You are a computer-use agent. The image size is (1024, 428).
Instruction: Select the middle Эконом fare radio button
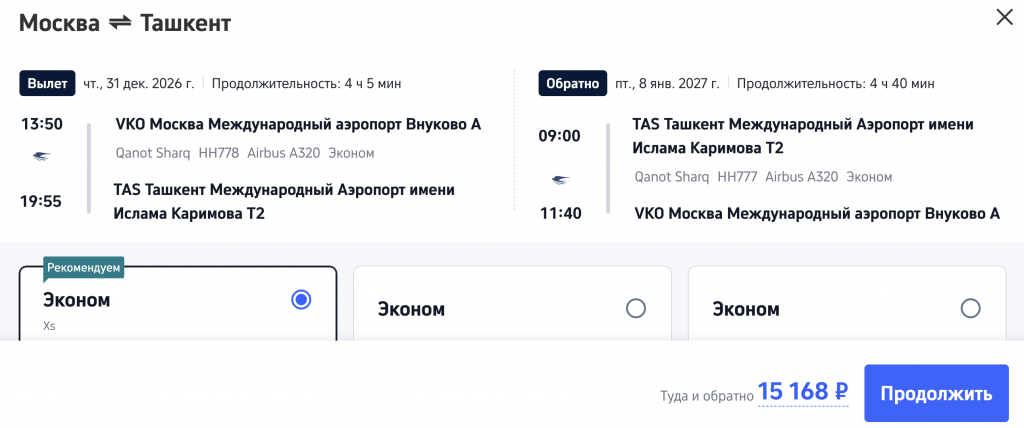pos(635,308)
